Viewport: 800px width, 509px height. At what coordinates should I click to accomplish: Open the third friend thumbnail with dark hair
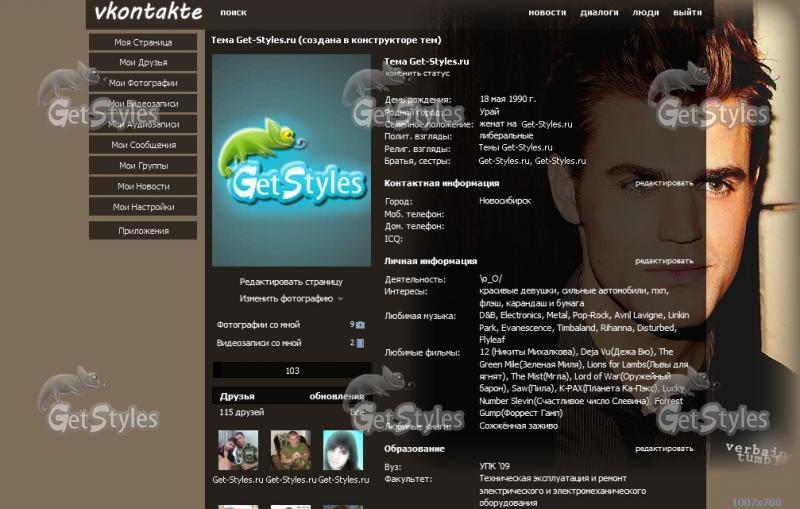343,450
